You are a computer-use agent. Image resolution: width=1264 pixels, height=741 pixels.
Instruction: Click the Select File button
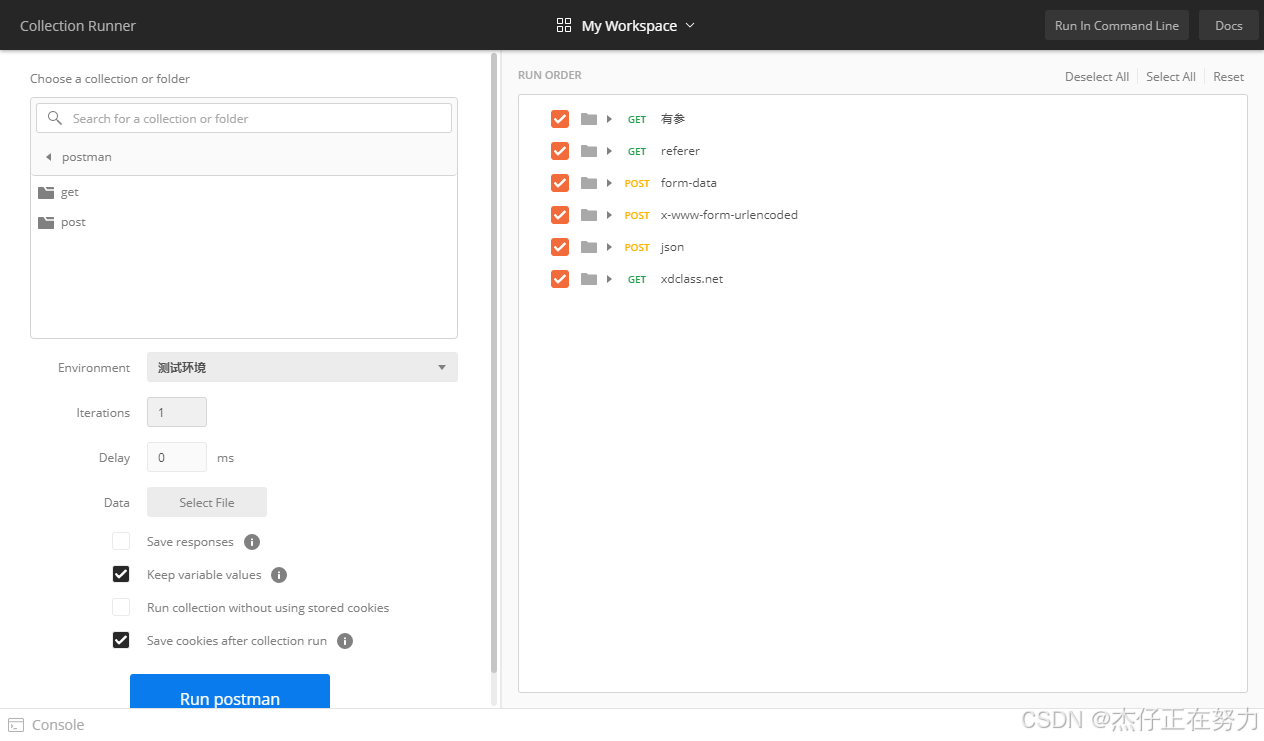207,502
